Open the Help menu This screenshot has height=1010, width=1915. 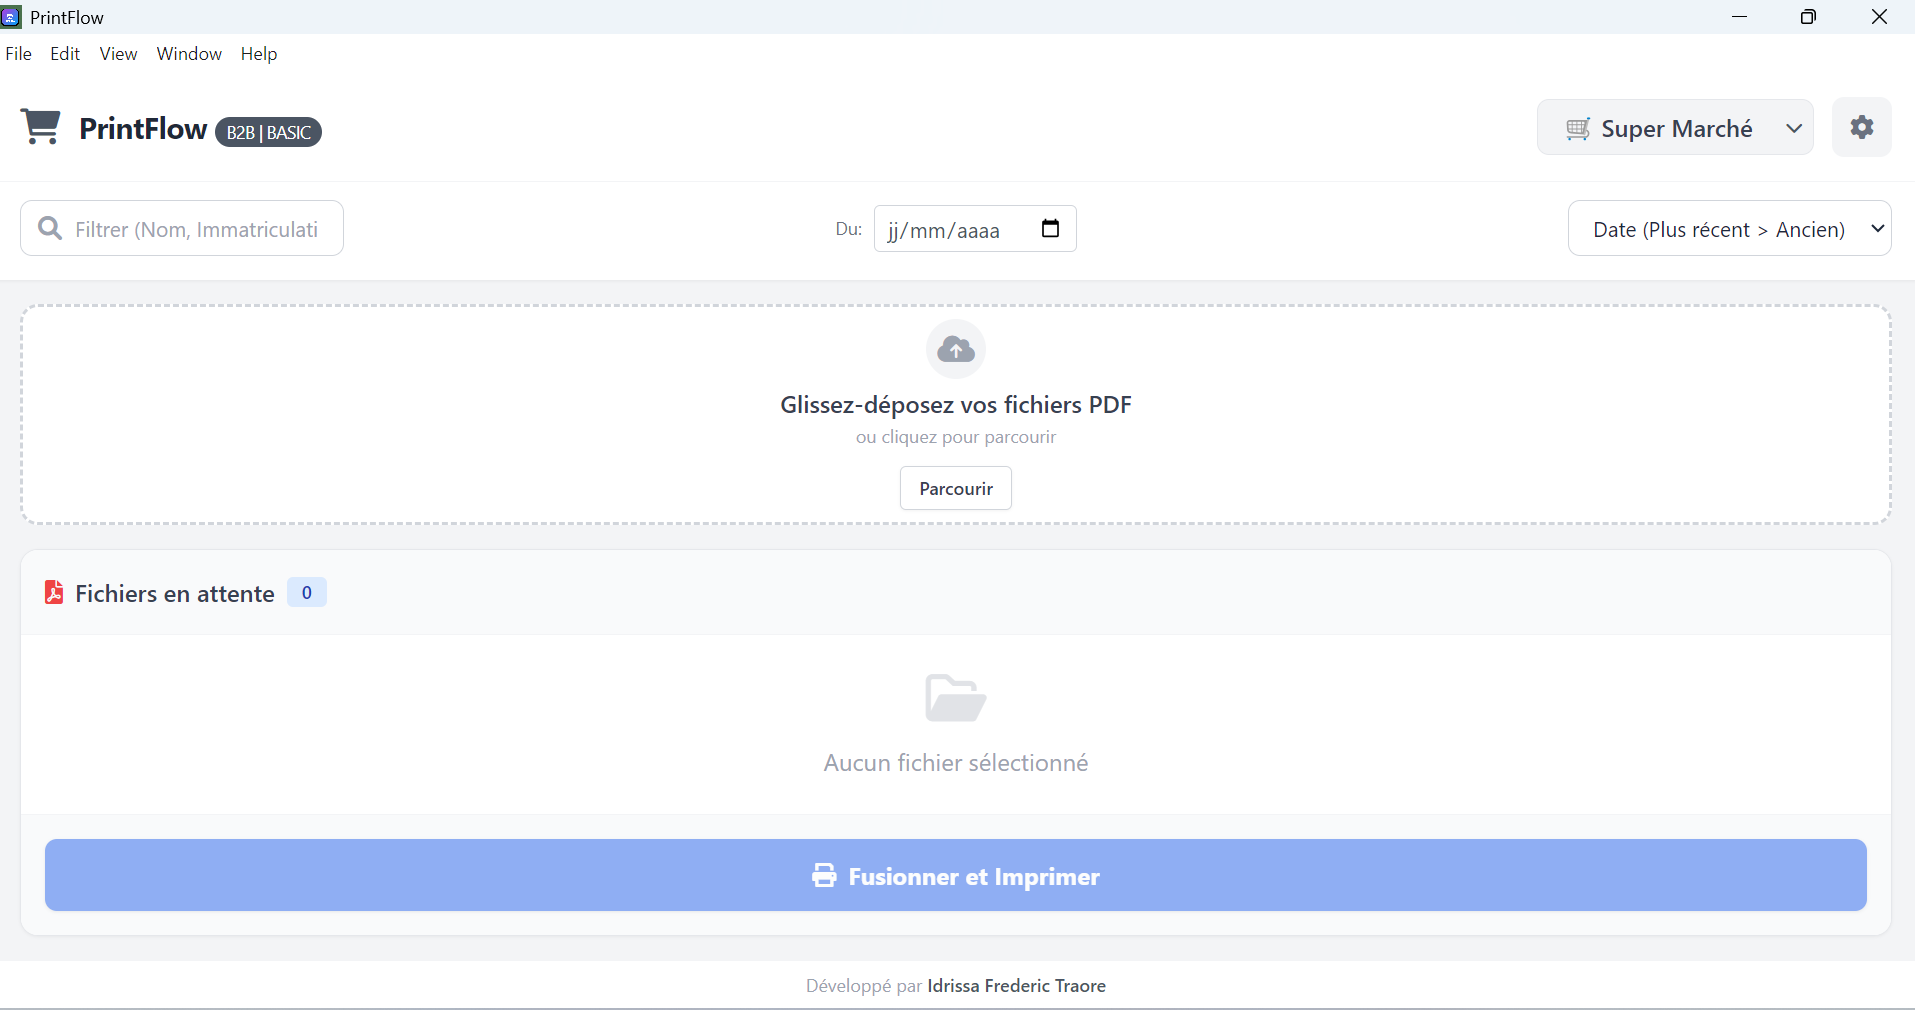259,54
